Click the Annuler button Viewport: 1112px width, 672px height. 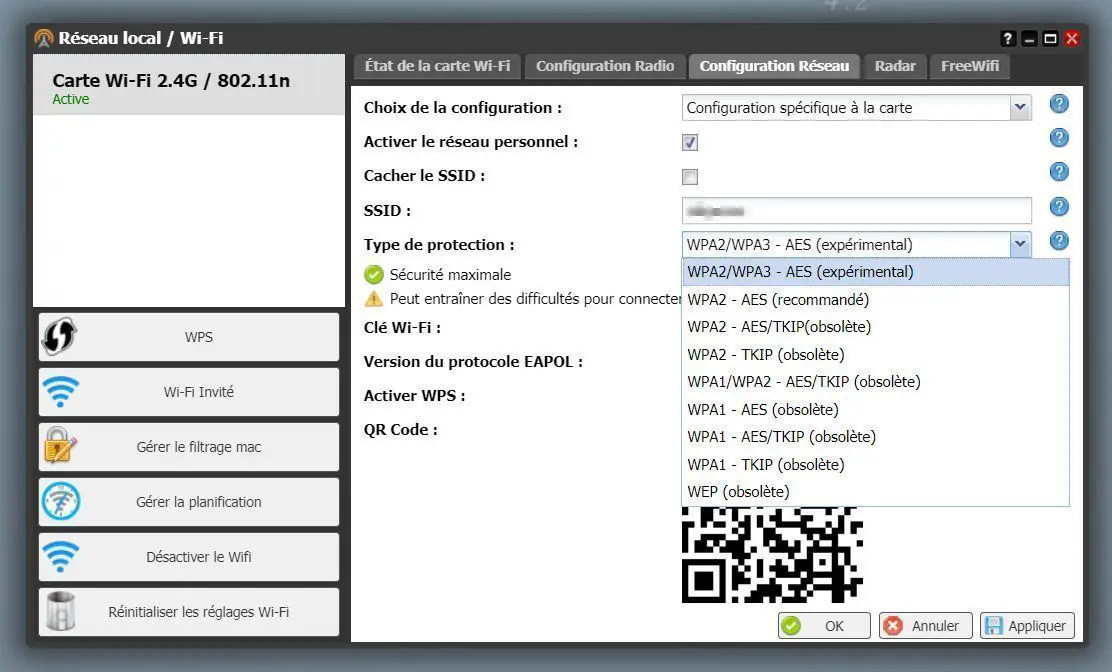pos(925,626)
